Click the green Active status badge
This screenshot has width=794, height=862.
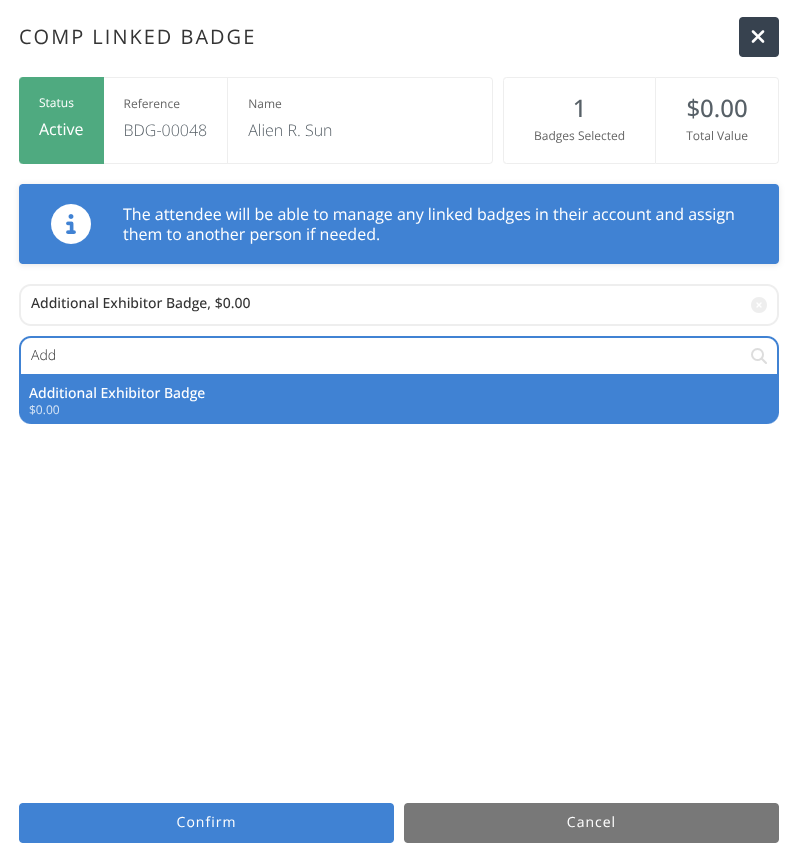click(x=61, y=120)
